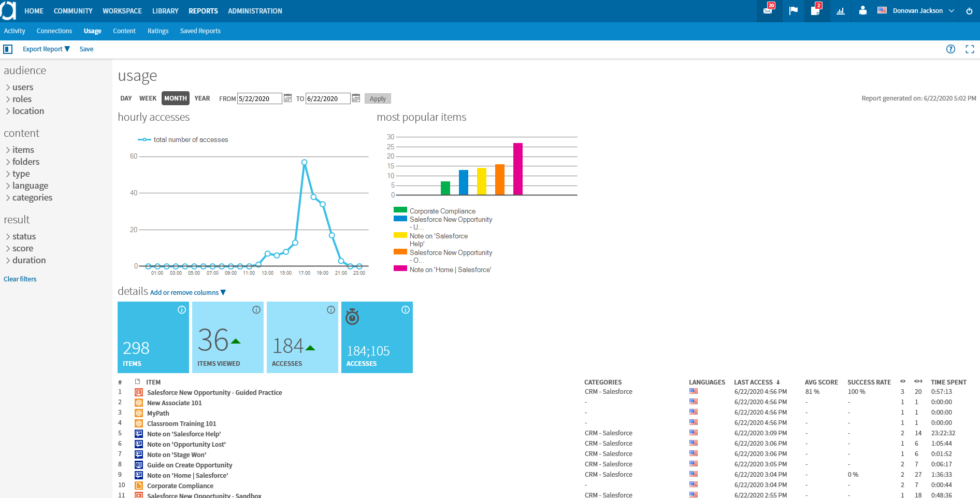
Task: Open Add or remove columns dropdown
Action: click(188, 292)
